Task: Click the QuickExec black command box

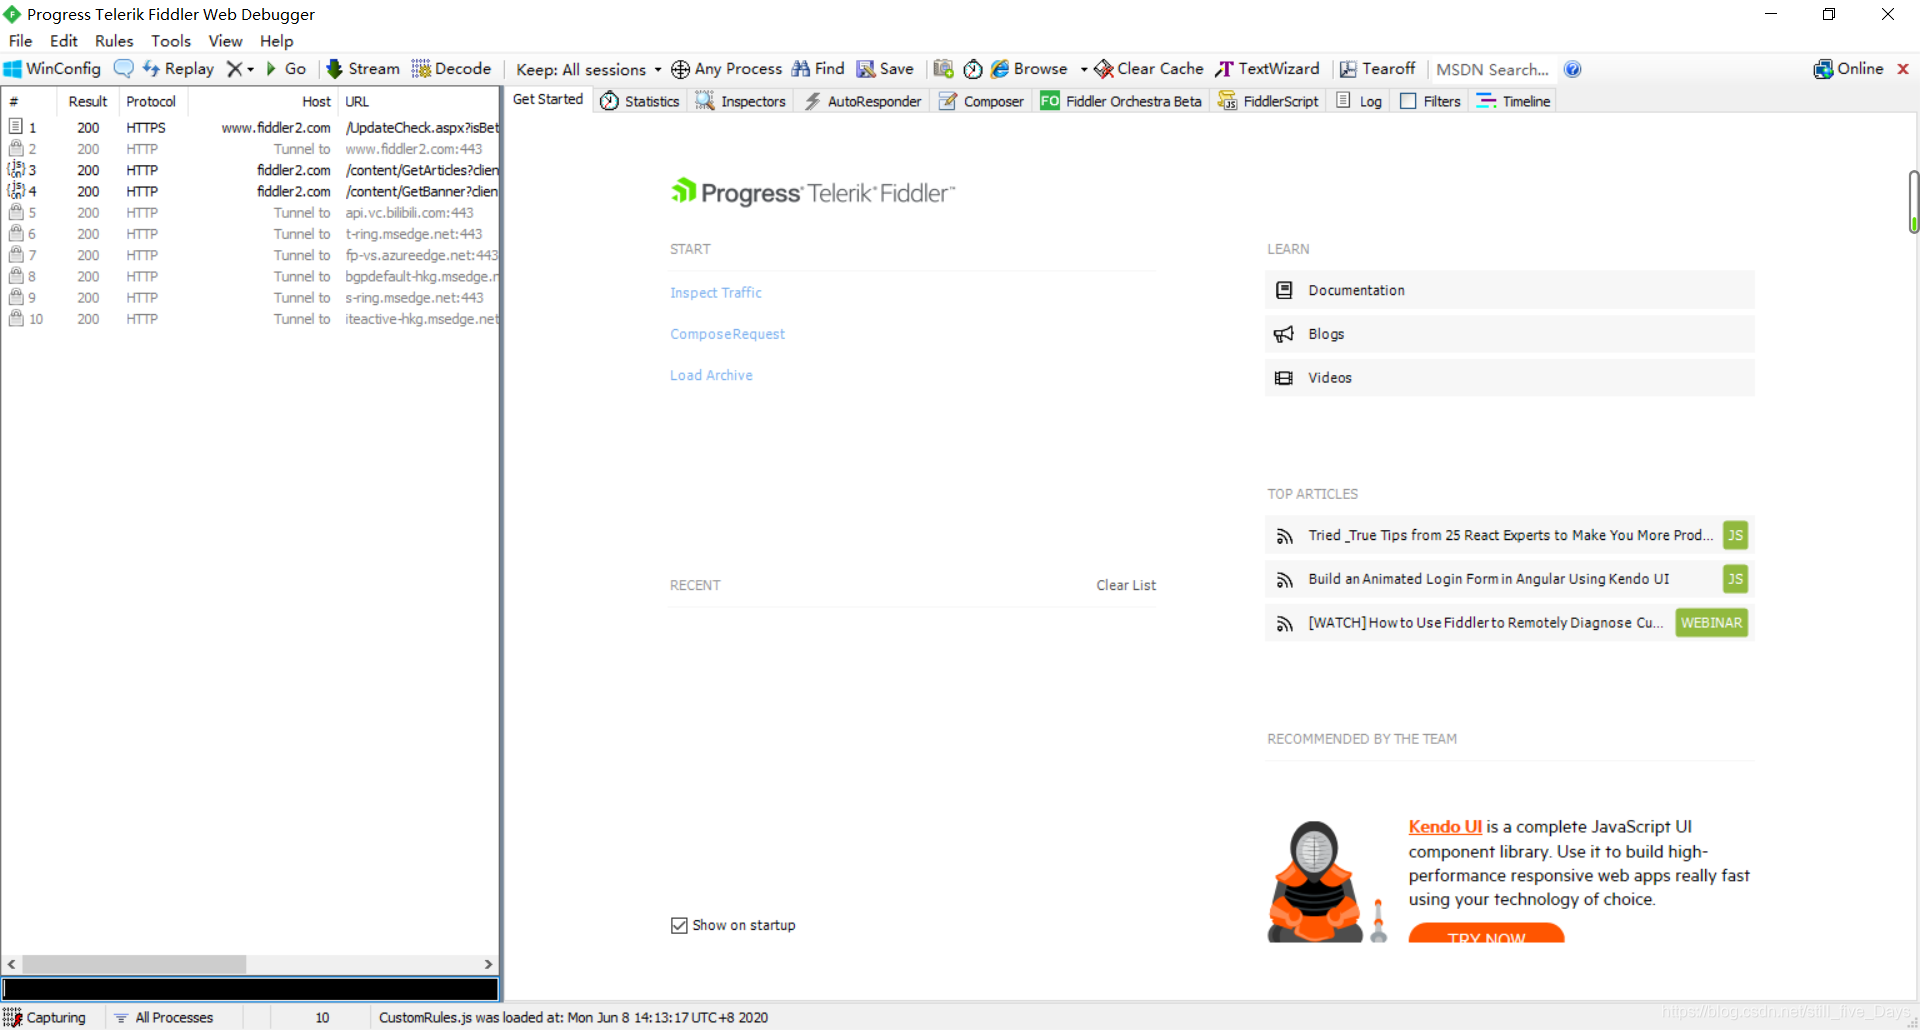Action: click(x=250, y=989)
